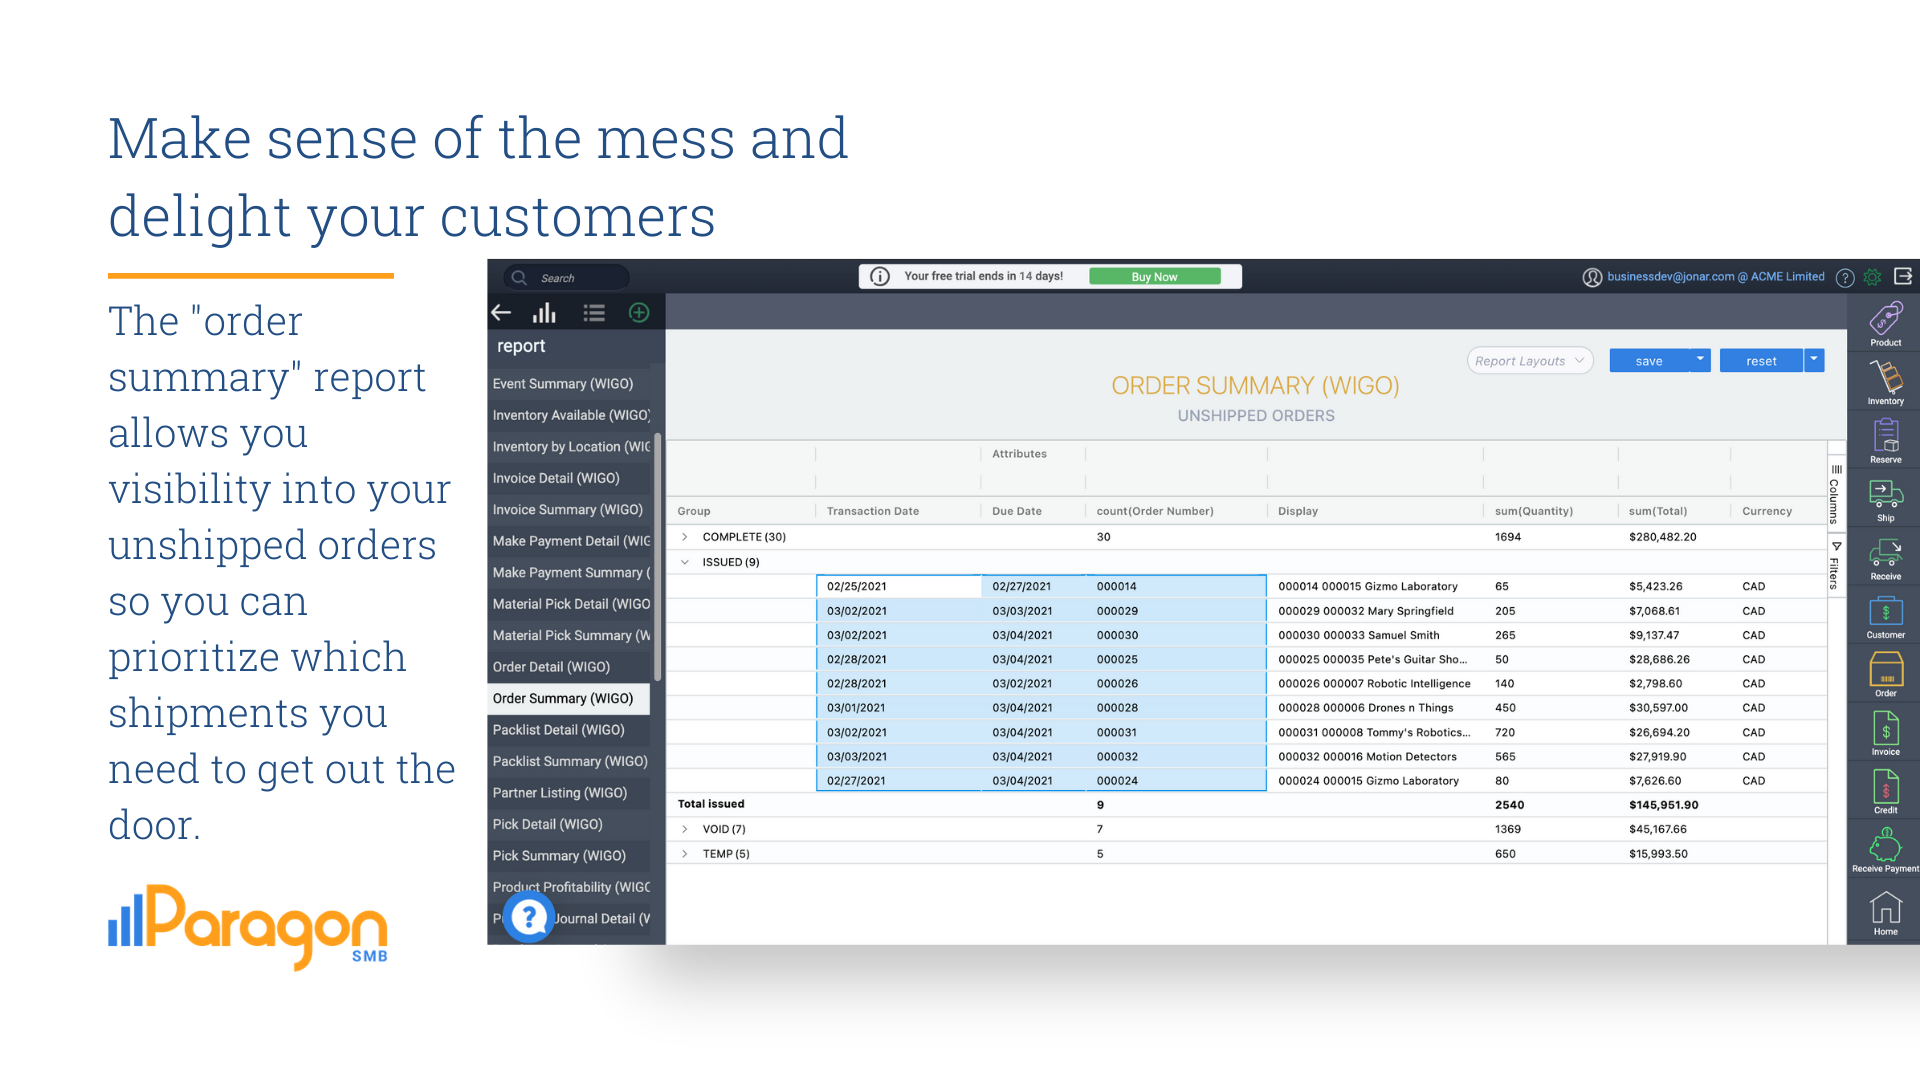
Task: Select Material Pick Detail (WIGO) report
Action: tap(569, 604)
